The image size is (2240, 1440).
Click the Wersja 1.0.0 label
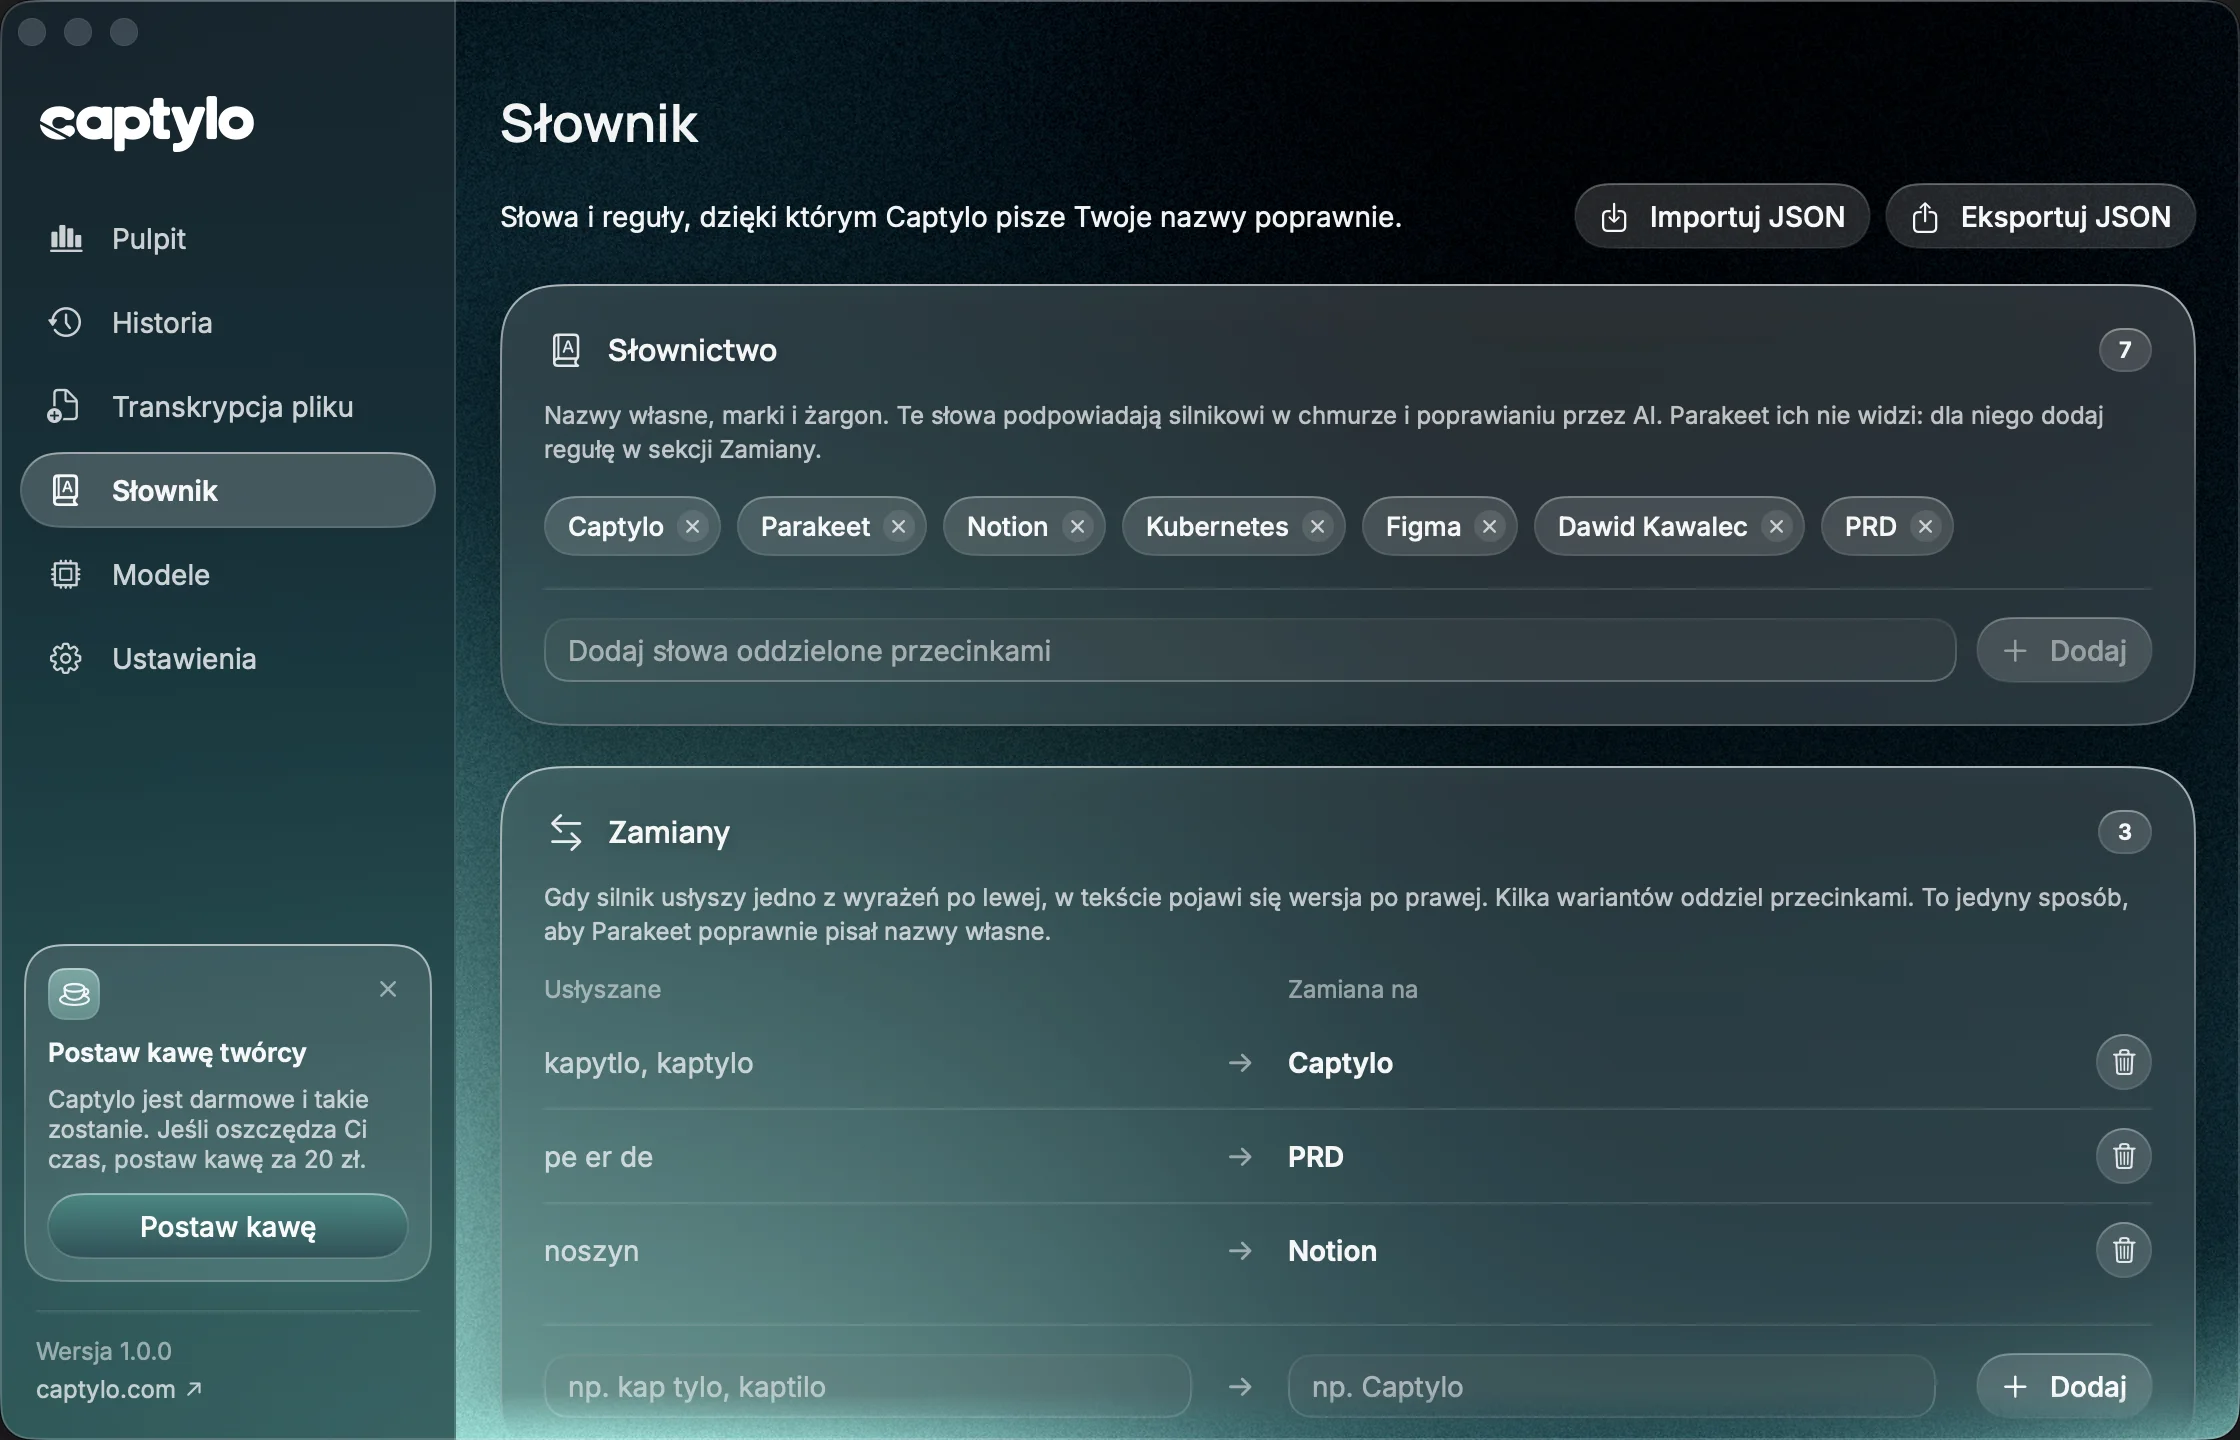pyautogui.click(x=104, y=1351)
